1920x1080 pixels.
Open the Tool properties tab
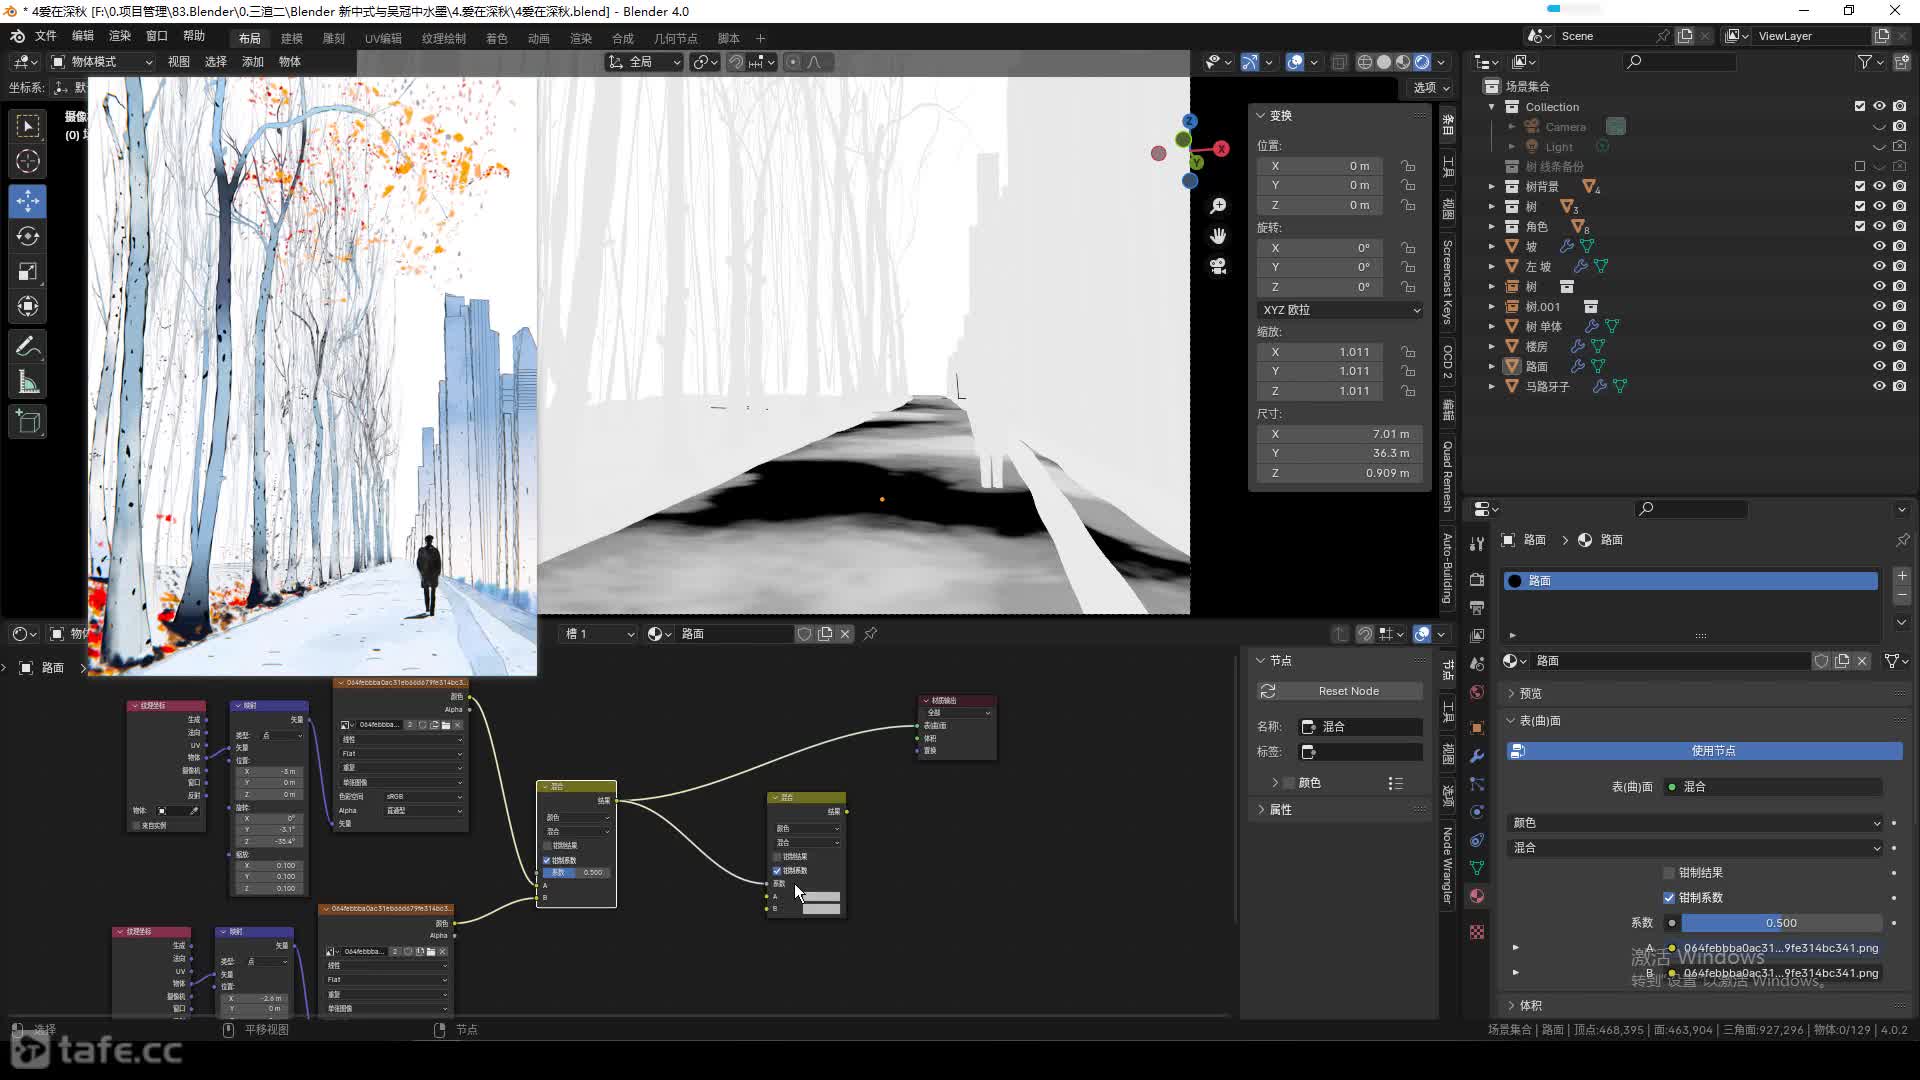coord(1477,544)
